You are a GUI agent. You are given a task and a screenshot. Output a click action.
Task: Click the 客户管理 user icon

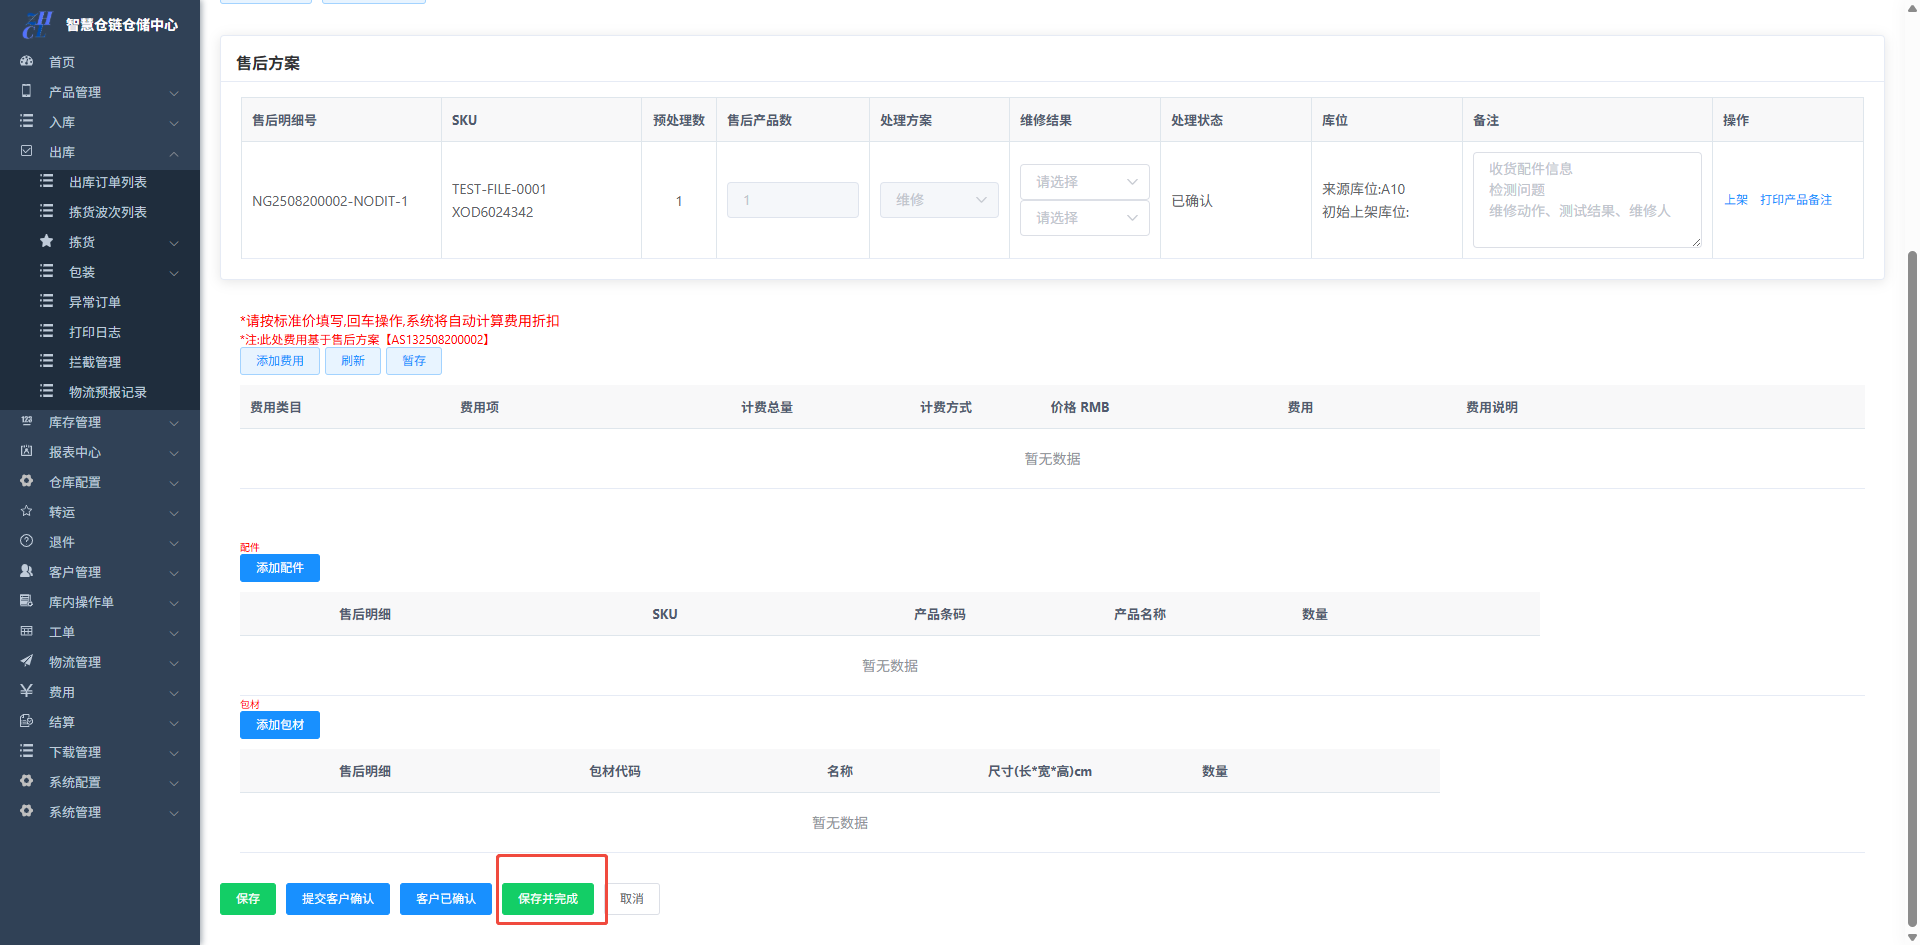click(27, 571)
